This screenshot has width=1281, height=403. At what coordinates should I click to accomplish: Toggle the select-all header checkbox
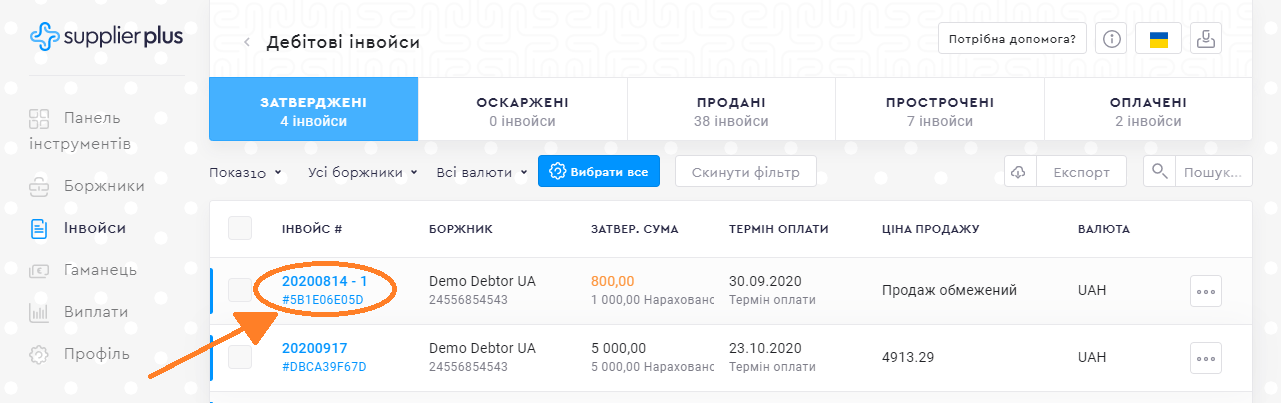240,229
